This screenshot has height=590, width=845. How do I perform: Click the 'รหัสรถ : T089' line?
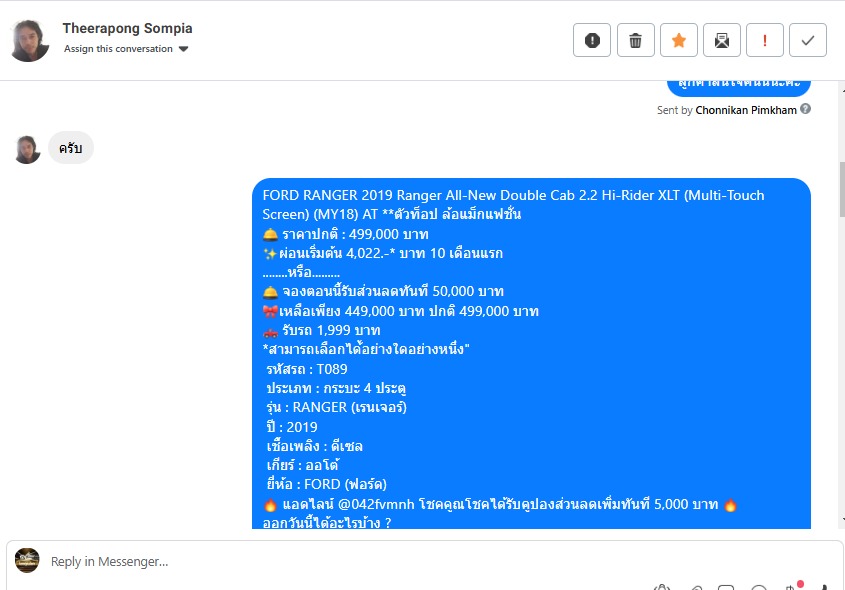pyautogui.click(x=307, y=369)
